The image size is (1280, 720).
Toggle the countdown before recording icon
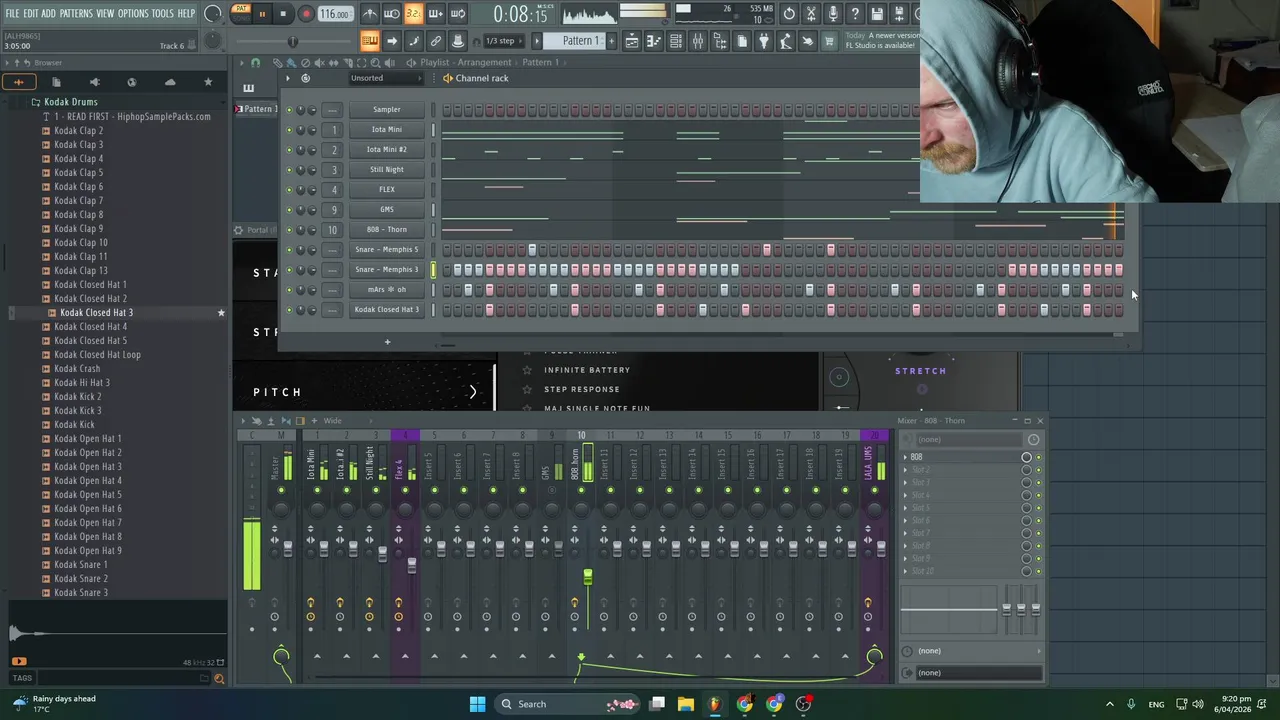tap(414, 14)
